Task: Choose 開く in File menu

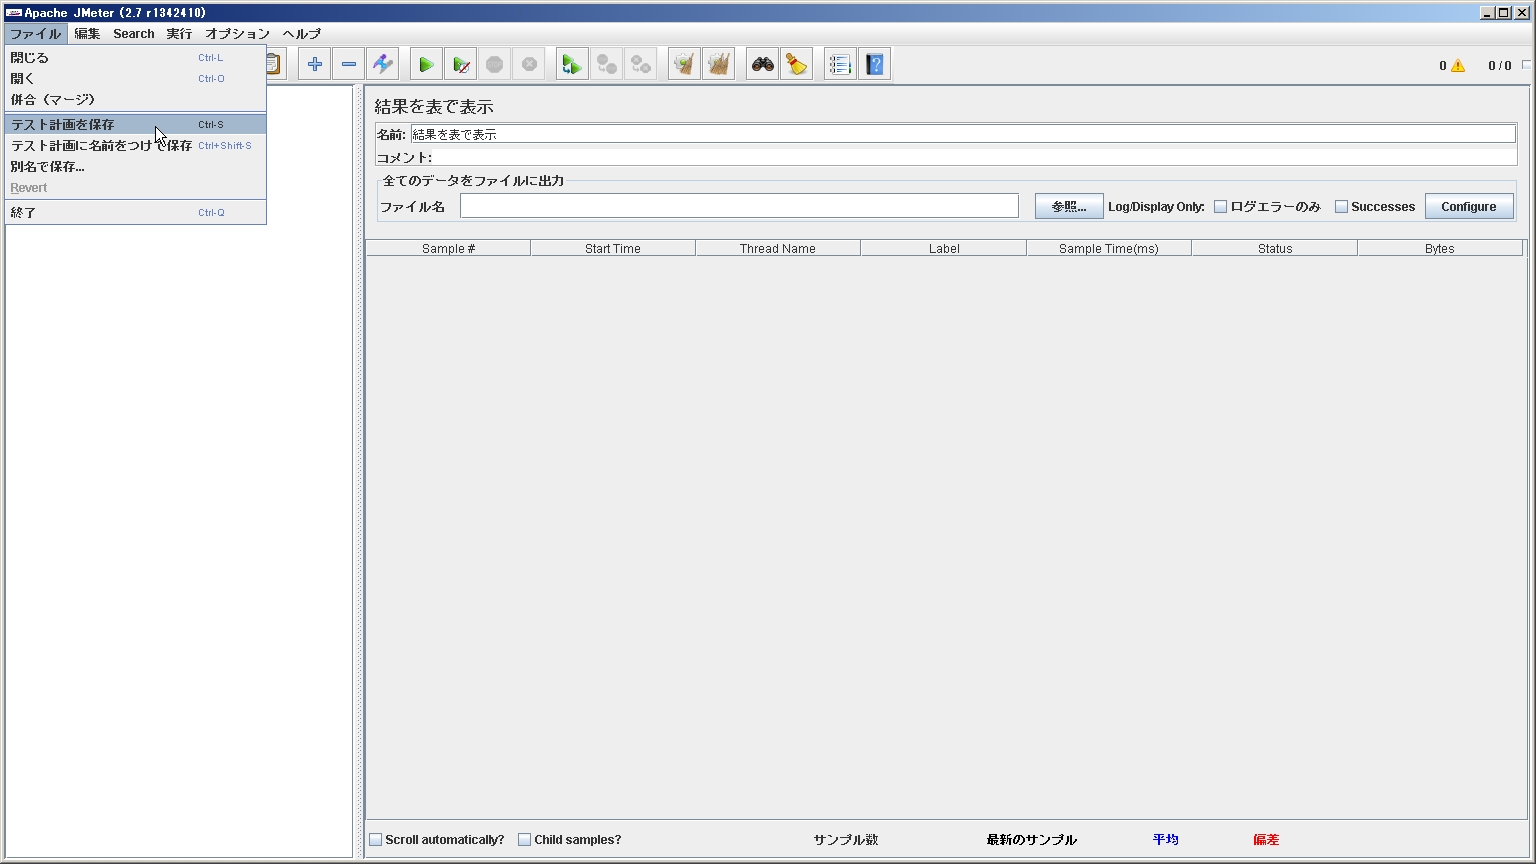Action: [135, 79]
